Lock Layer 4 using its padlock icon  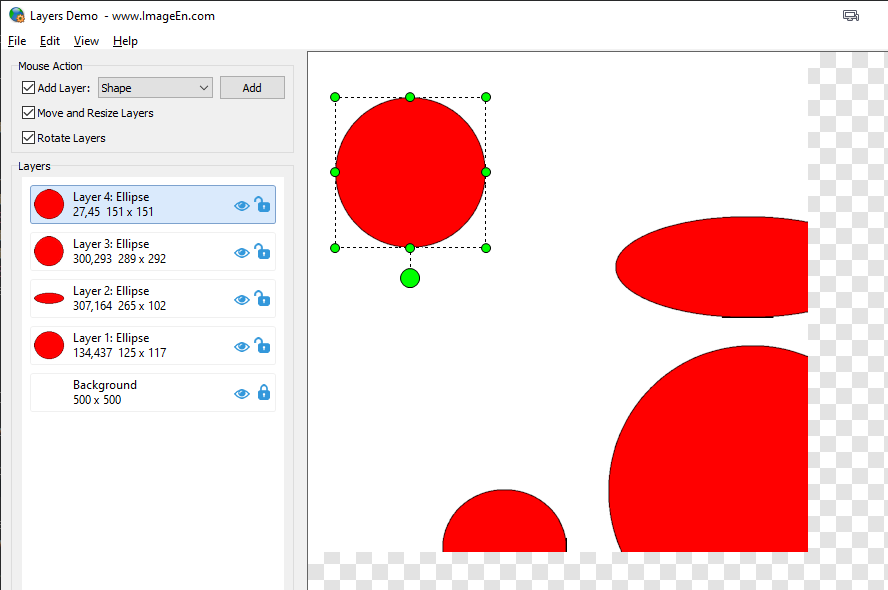(262, 204)
